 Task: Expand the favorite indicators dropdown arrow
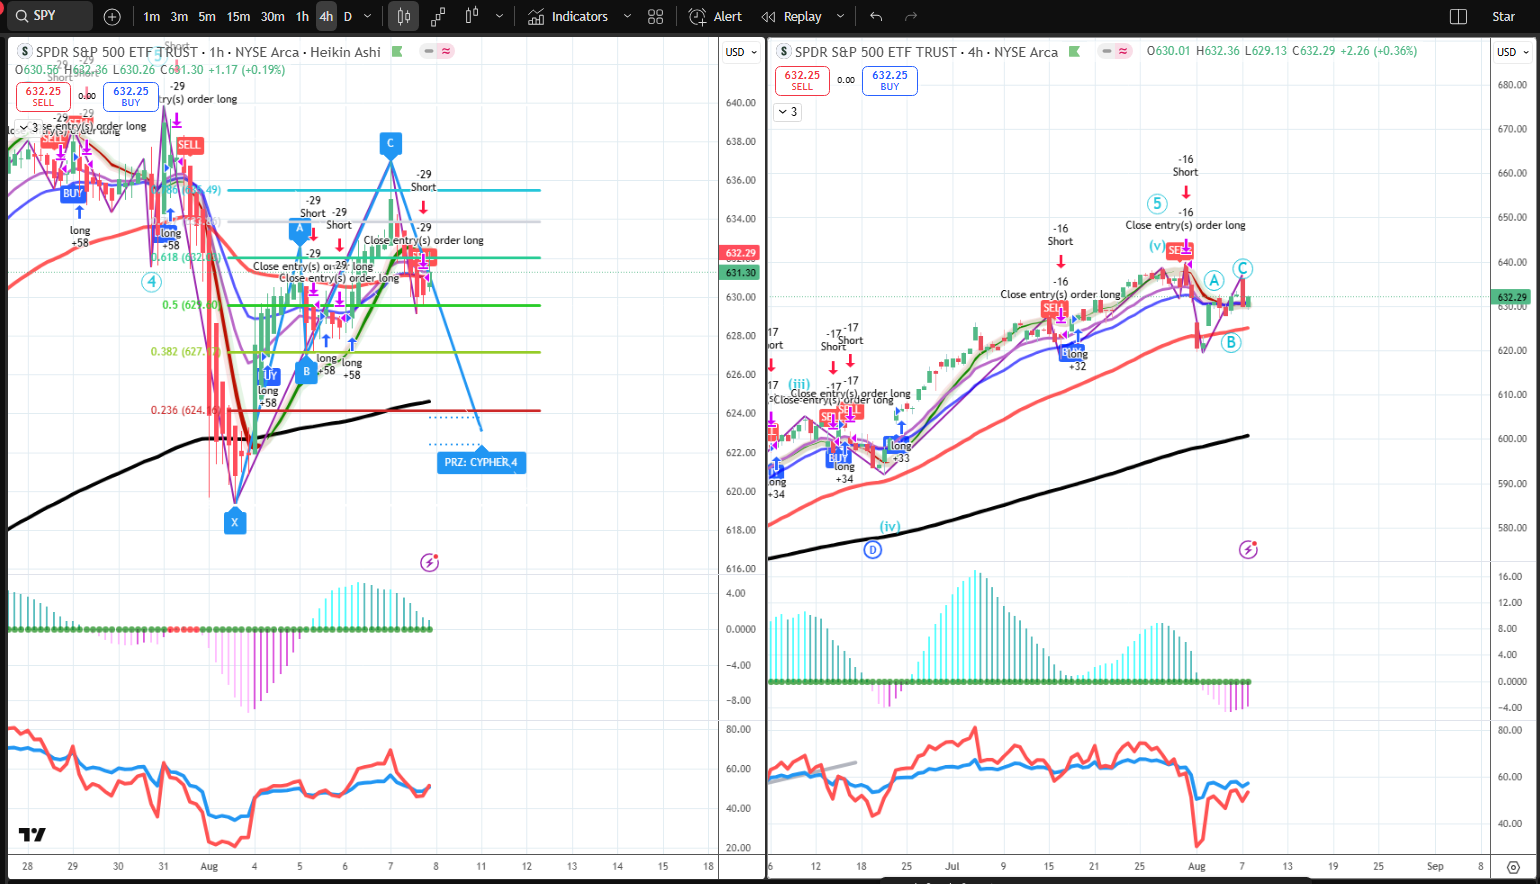tap(627, 16)
